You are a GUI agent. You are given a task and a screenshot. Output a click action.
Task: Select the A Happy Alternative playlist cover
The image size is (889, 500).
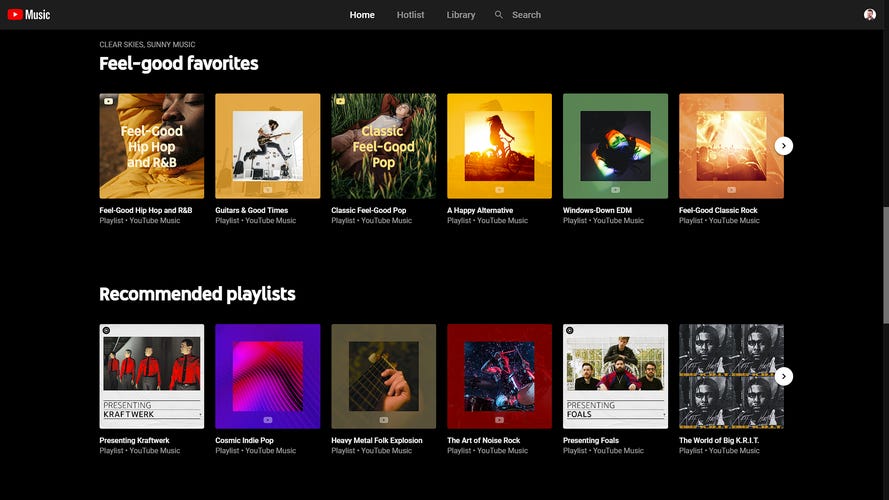[x=499, y=146]
